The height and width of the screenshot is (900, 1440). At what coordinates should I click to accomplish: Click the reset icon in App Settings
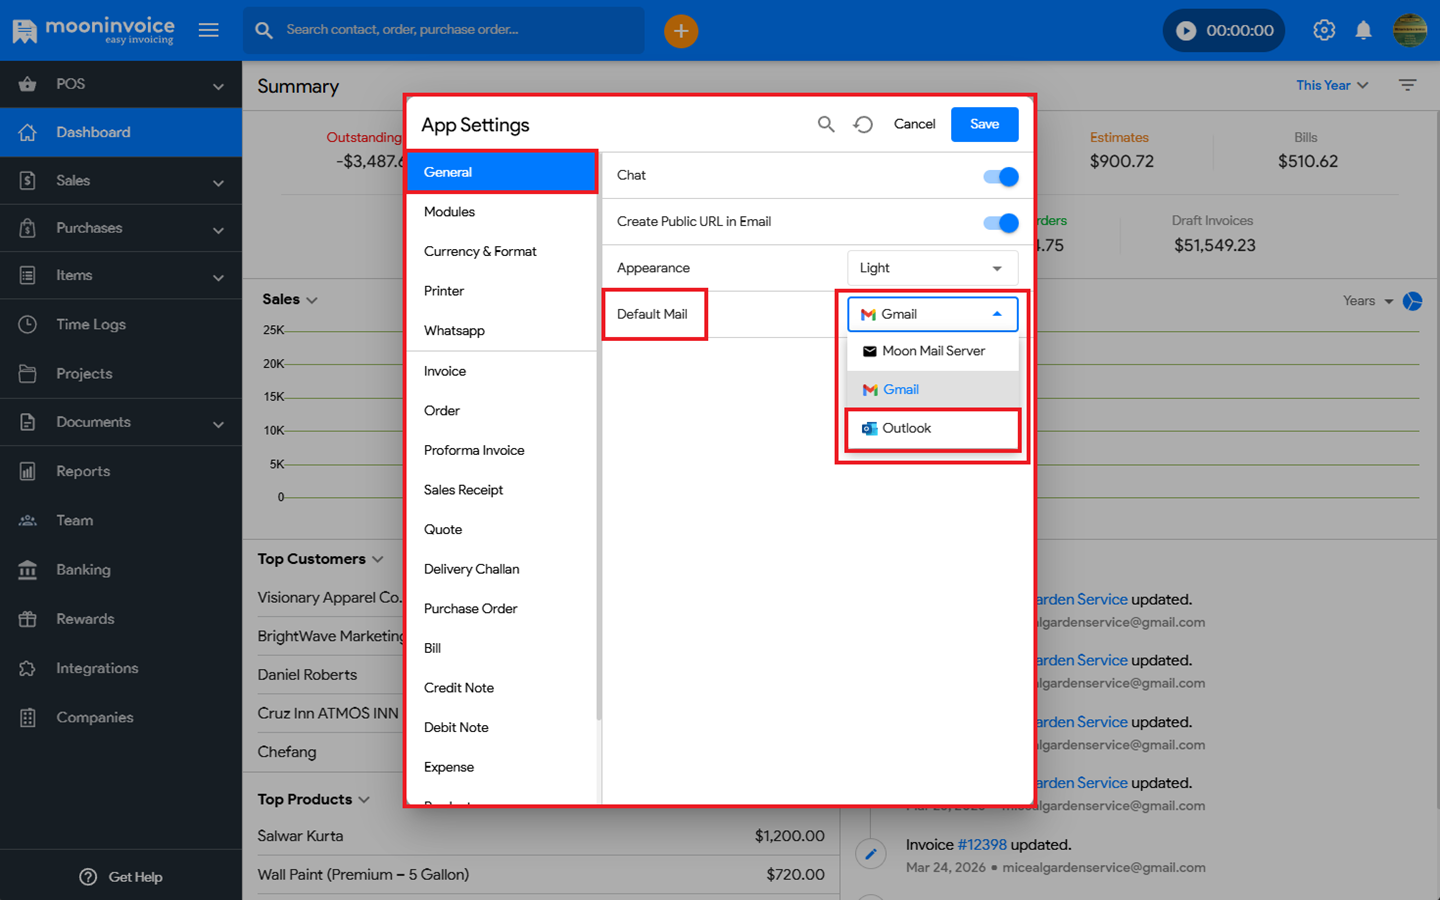863,124
